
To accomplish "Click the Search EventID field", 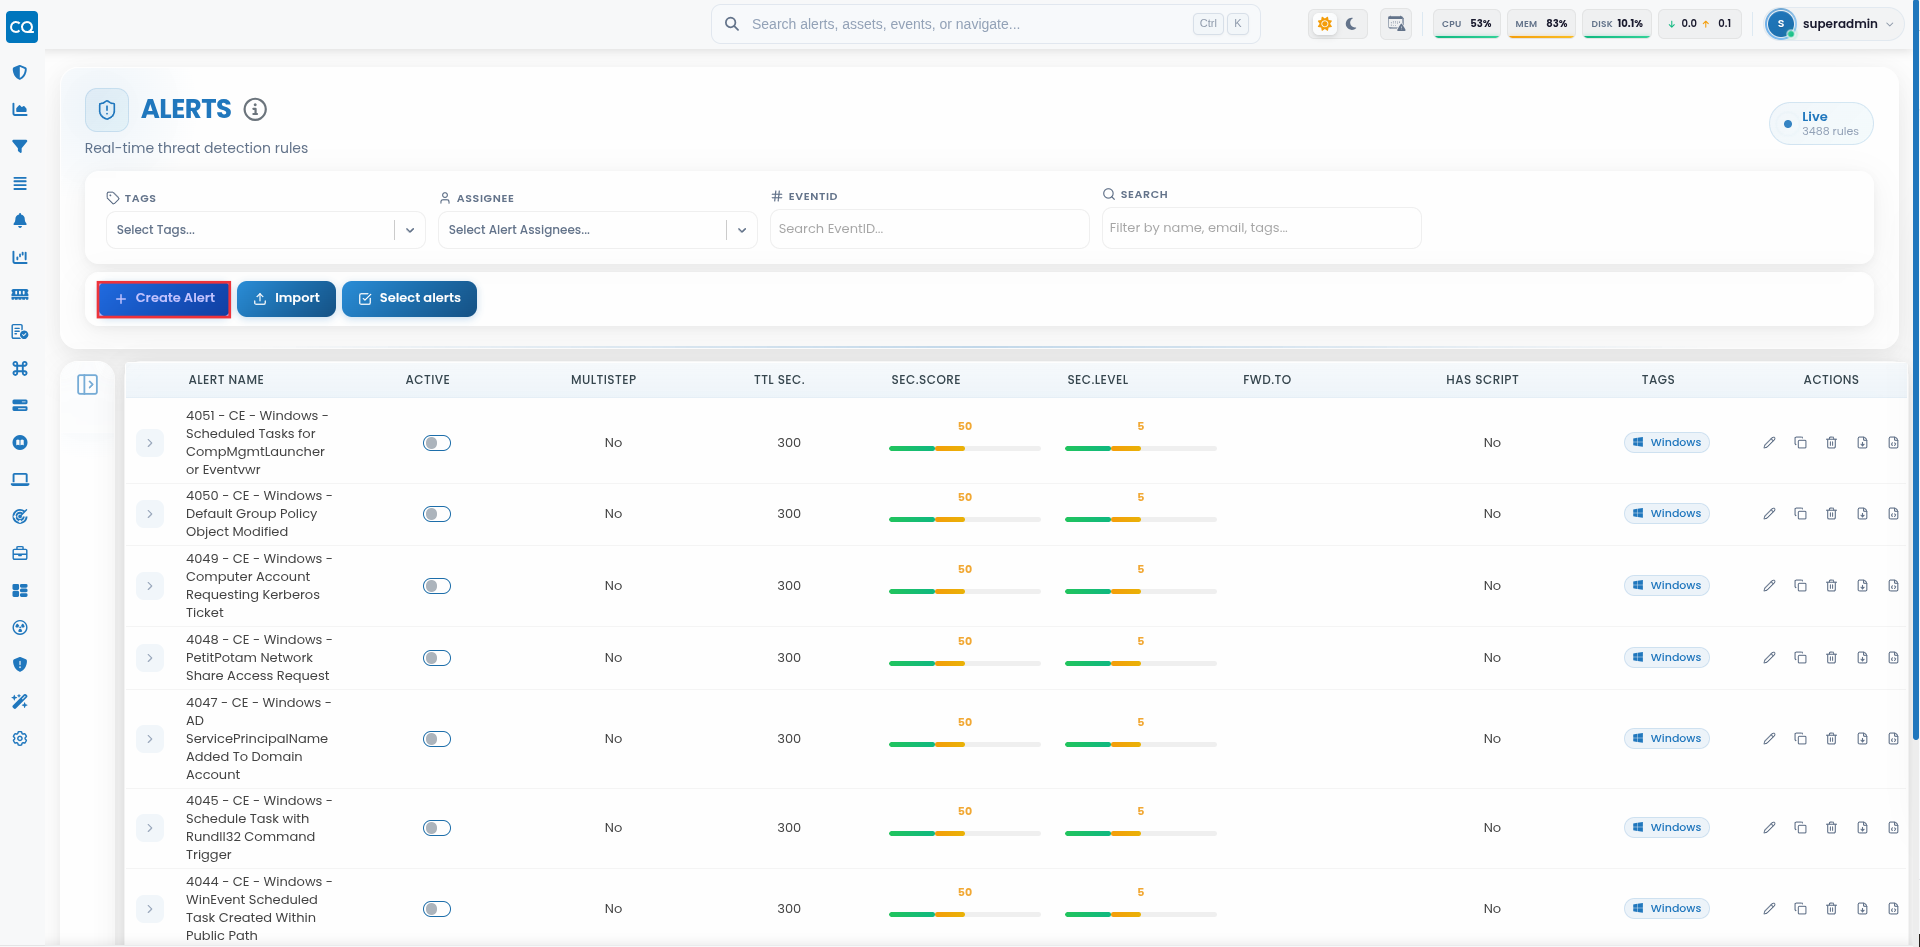I will point(930,229).
